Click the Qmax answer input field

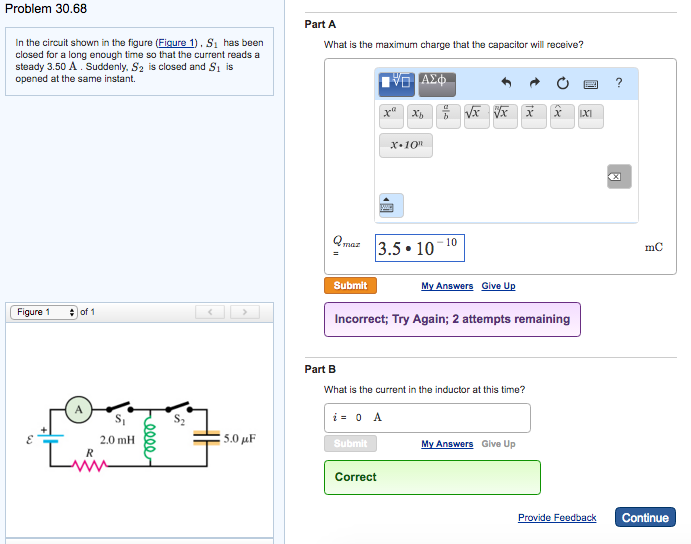click(x=420, y=248)
